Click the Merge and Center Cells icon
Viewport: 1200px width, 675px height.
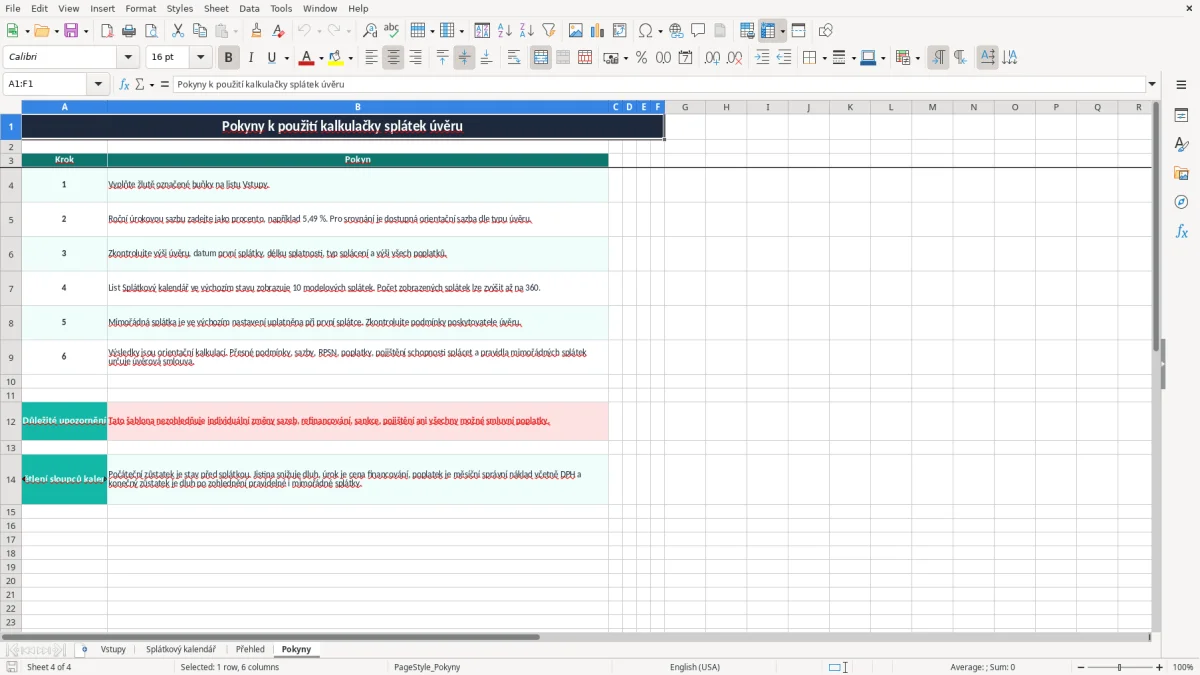coord(541,58)
